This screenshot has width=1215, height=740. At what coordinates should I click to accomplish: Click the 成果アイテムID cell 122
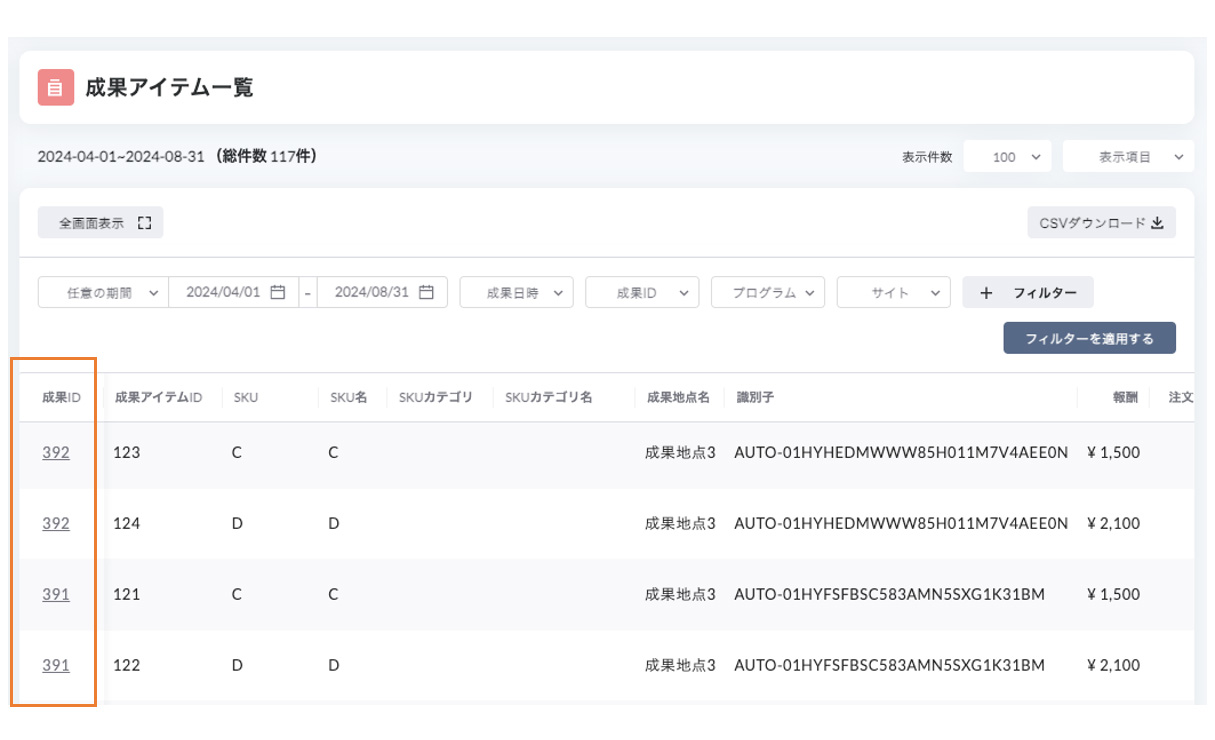pos(127,665)
